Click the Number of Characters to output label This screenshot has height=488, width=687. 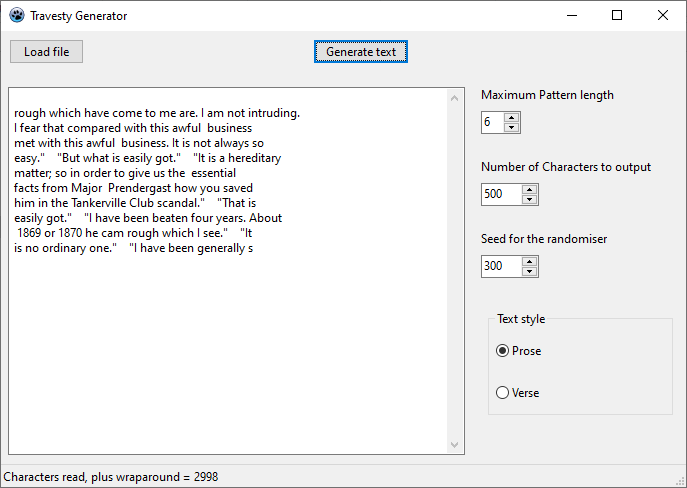(x=566, y=167)
